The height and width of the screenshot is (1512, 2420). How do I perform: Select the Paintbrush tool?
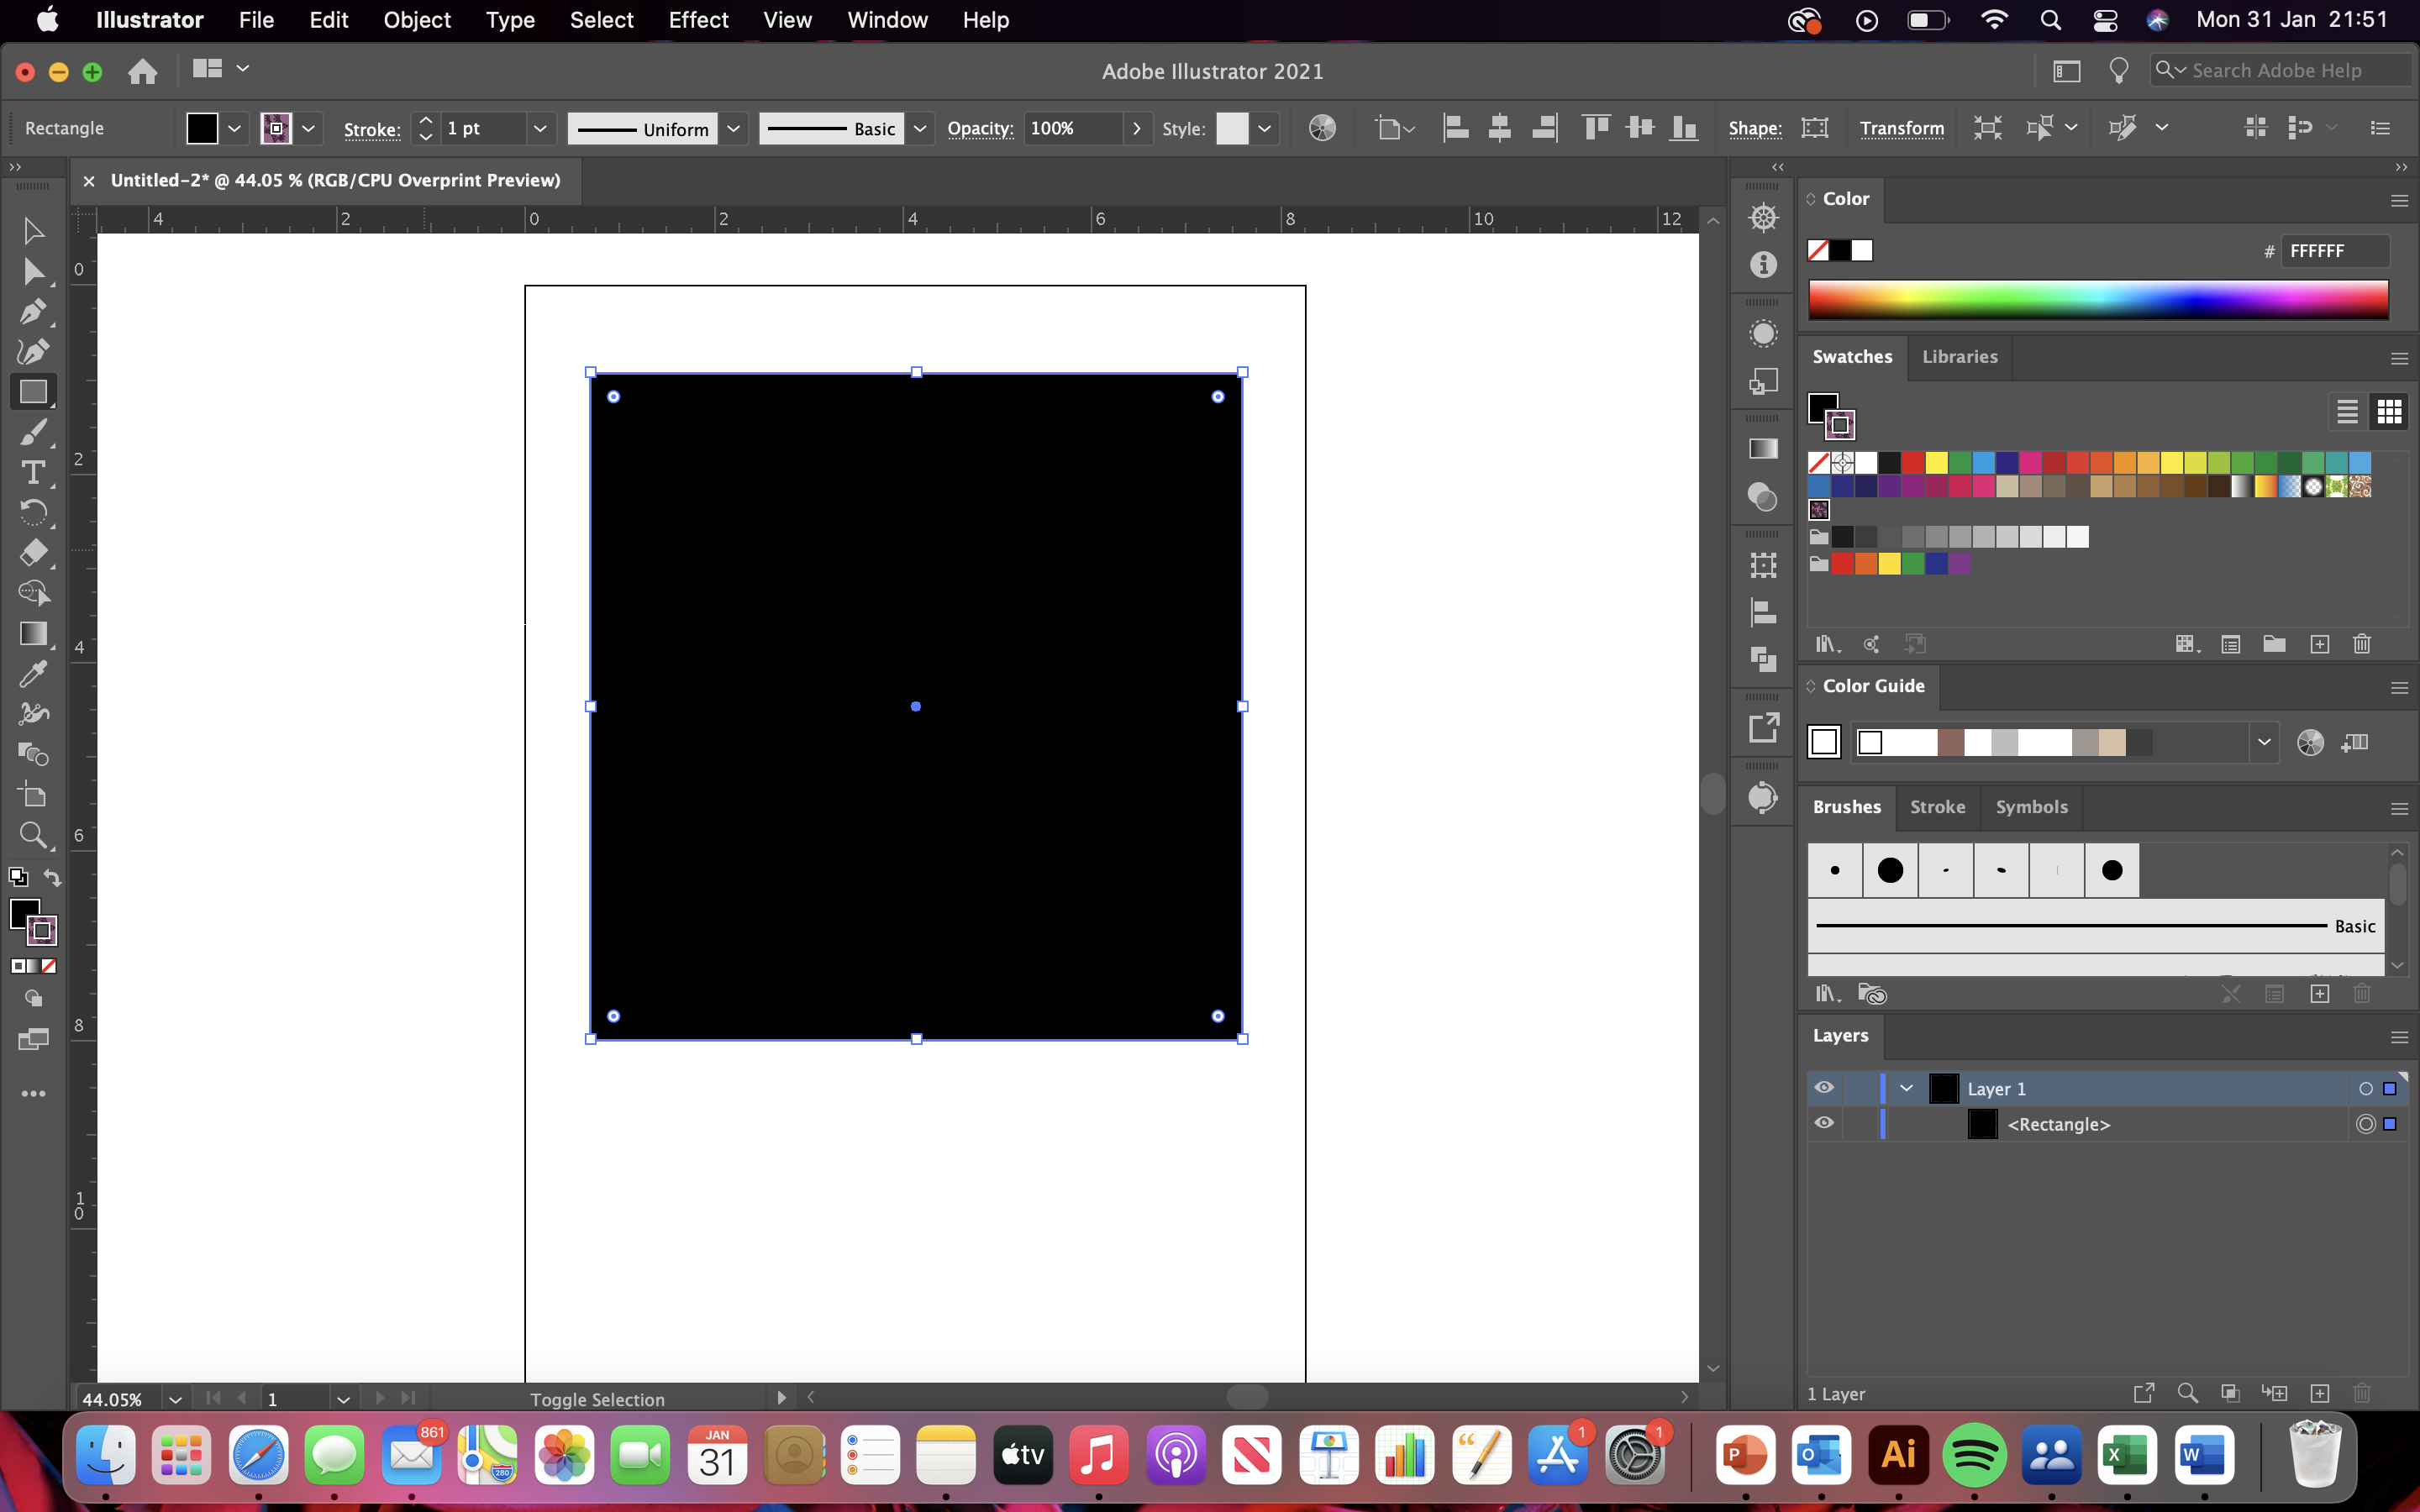pos(33,432)
